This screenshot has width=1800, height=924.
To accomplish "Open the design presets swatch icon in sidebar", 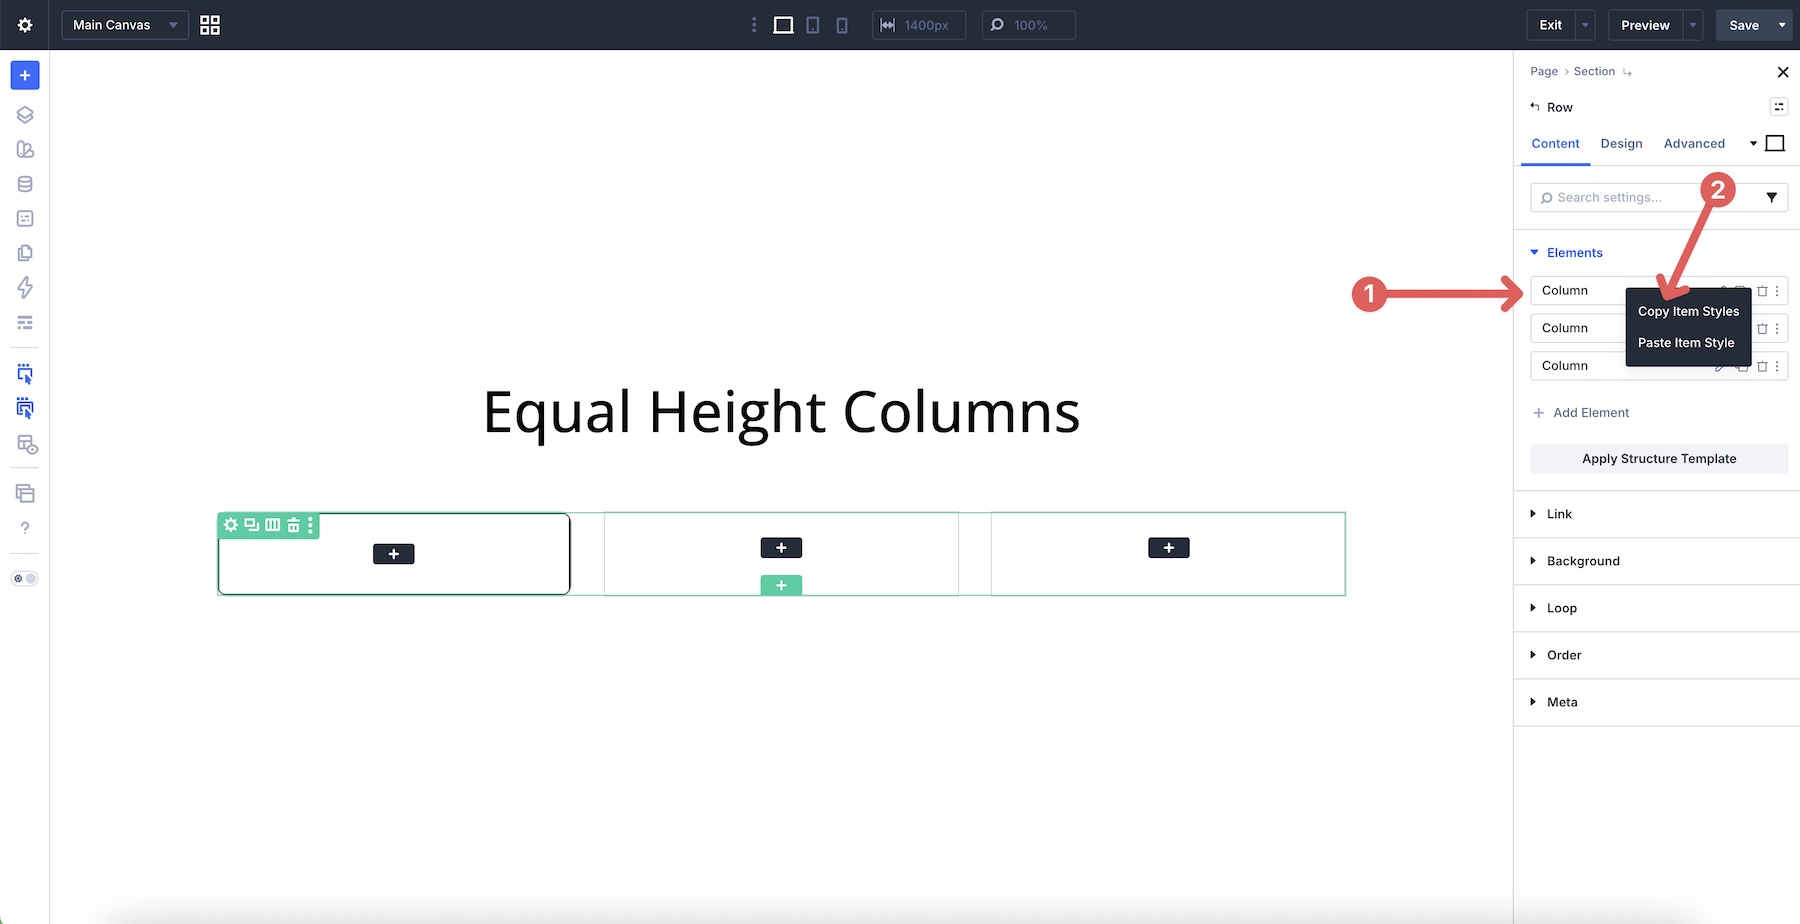I will 25,149.
